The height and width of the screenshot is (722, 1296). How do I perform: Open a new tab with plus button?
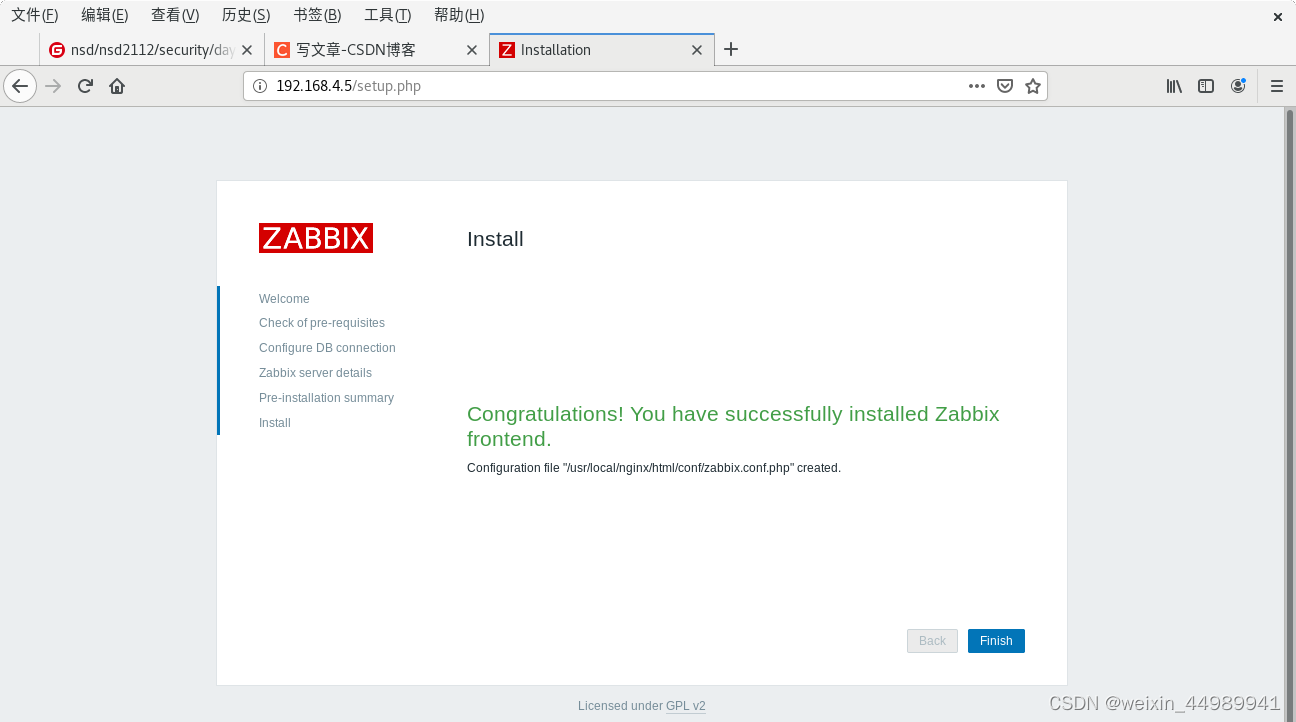click(731, 49)
